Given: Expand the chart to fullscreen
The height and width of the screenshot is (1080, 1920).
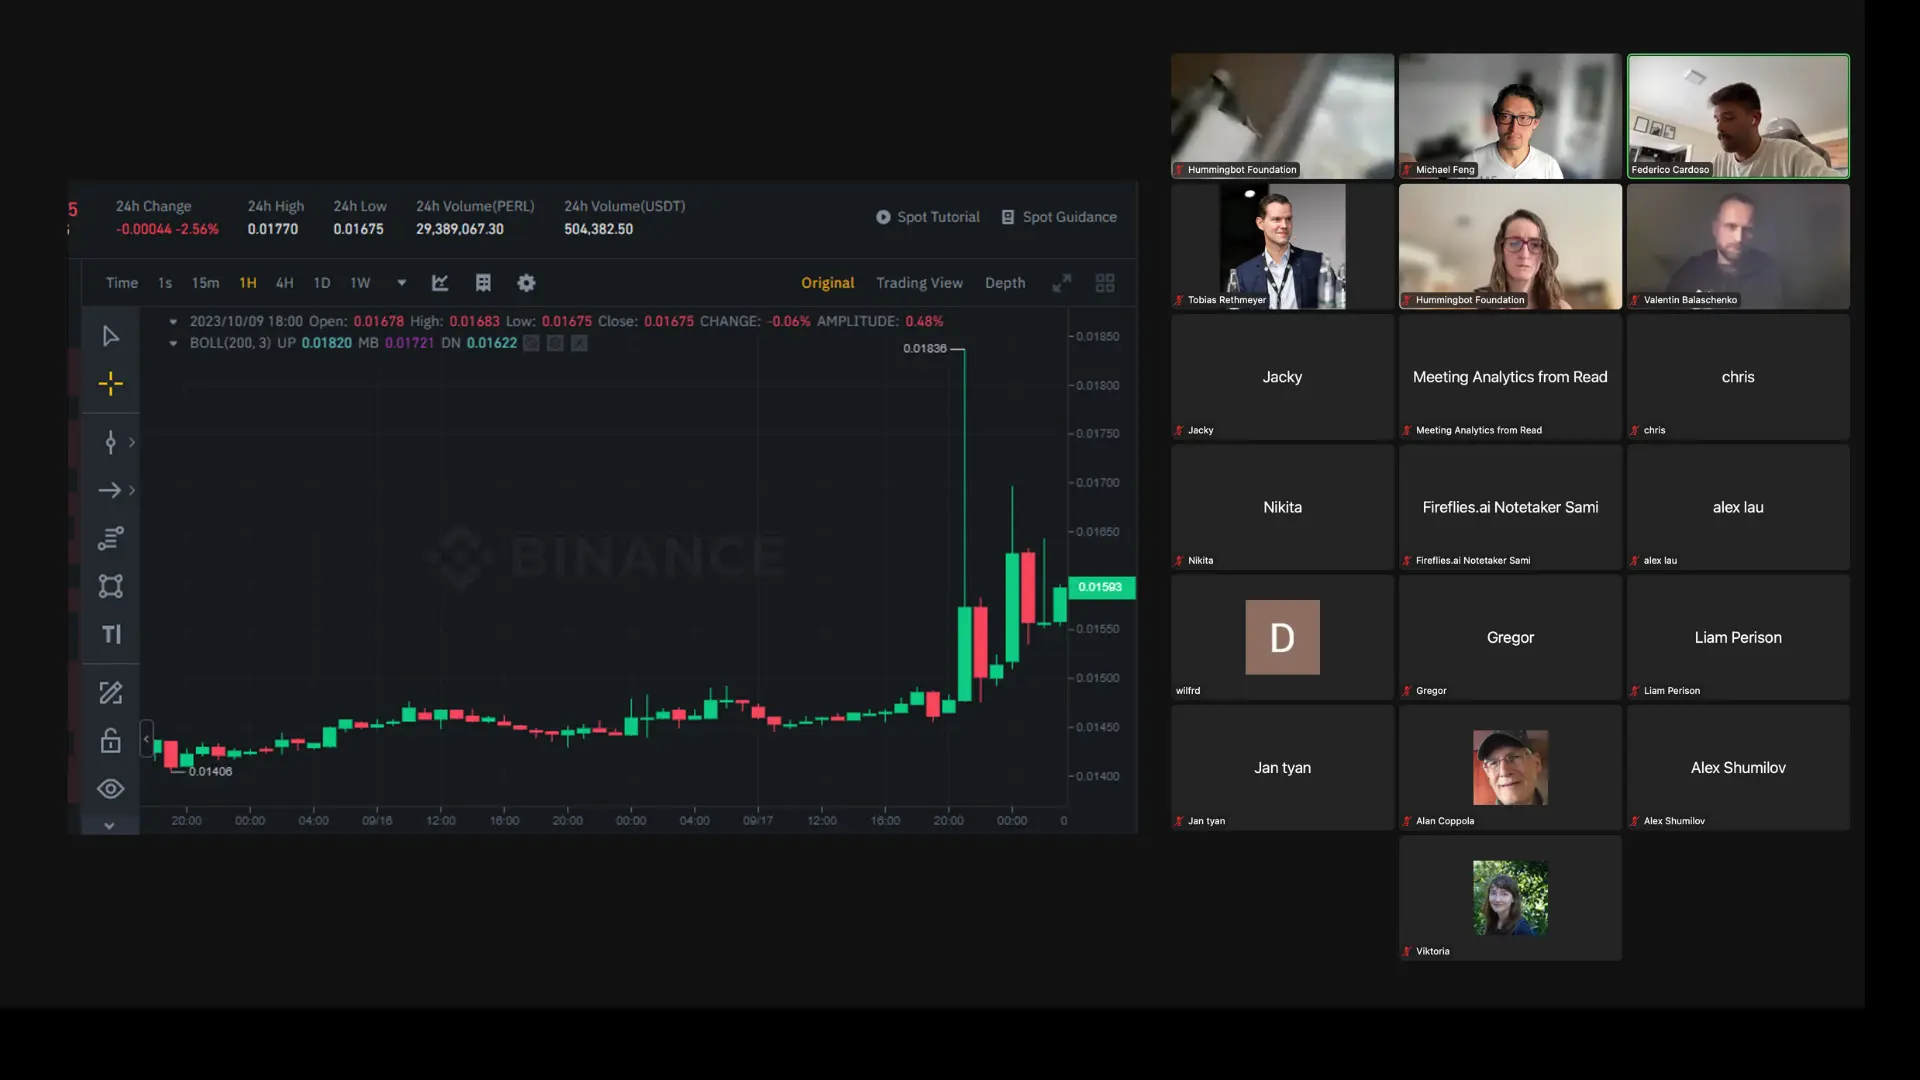Looking at the screenshot, I should 1062,283.
